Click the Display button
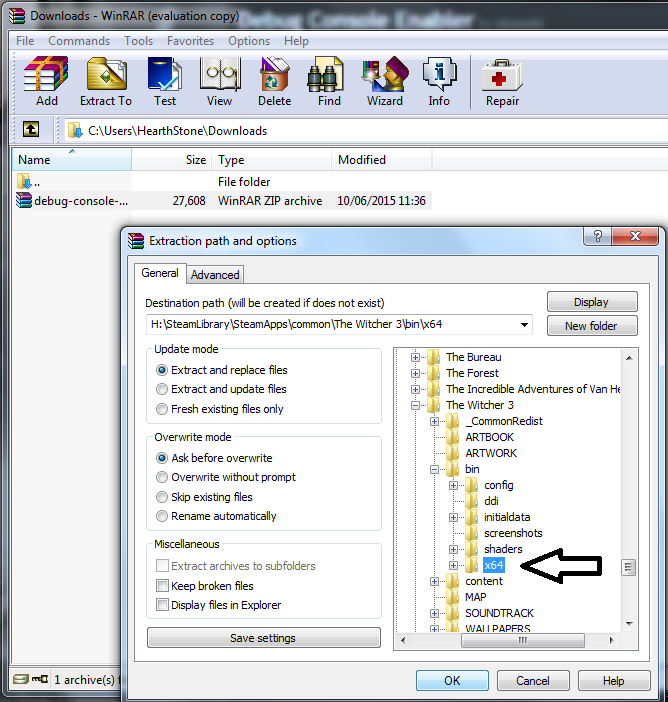Screen dimensions: 668x702 (x=592, y=302)
